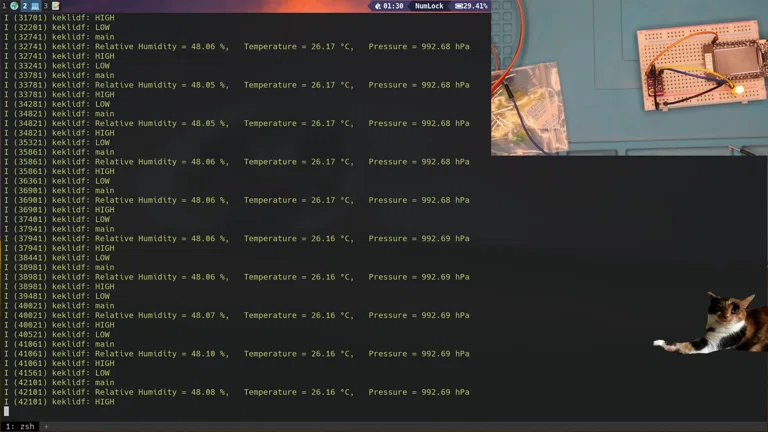Select workspace 2 terminal monitor icon
Image resolution: width=768 pixels, height=432 pixels.
(35, 6)
